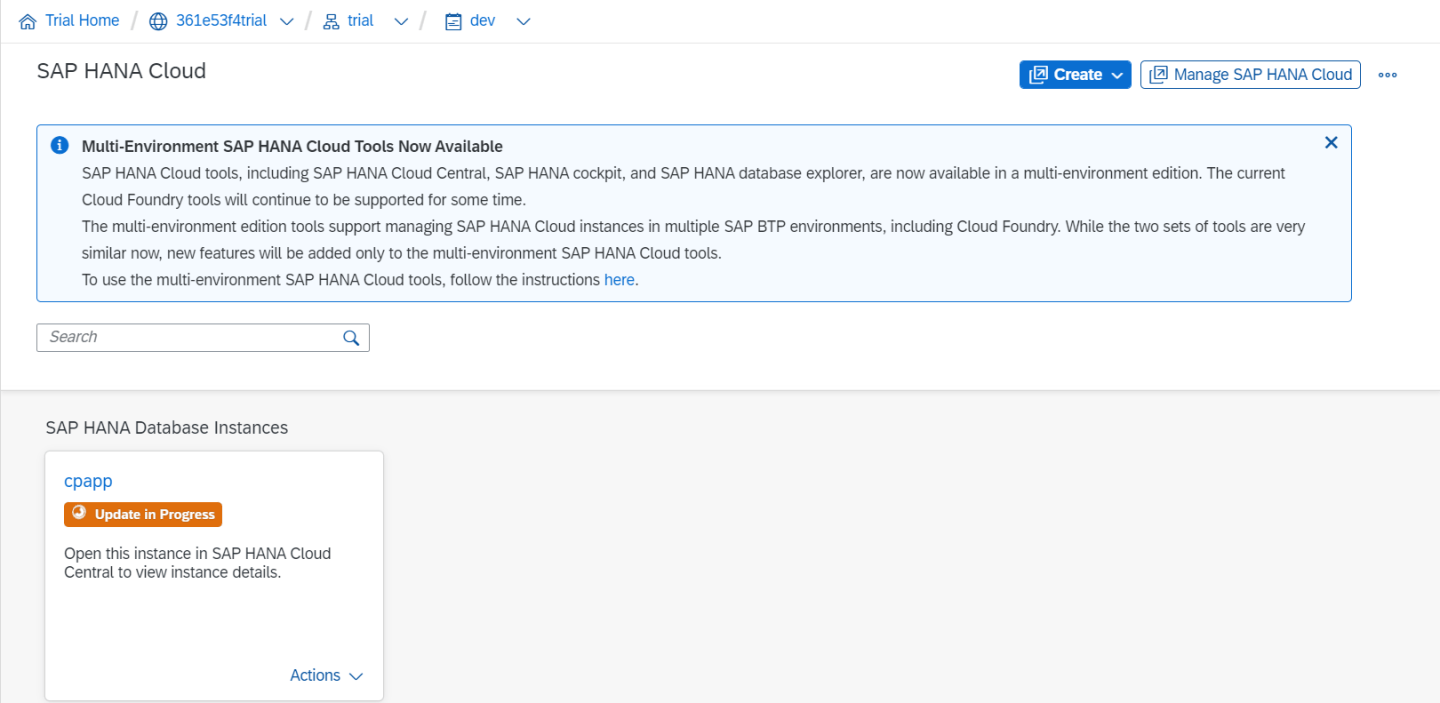The image size is (1440, 703).
Task: Expand the 361e53f4trial breadcrumb dropdown chevron
Action: [x=287, y=22]
